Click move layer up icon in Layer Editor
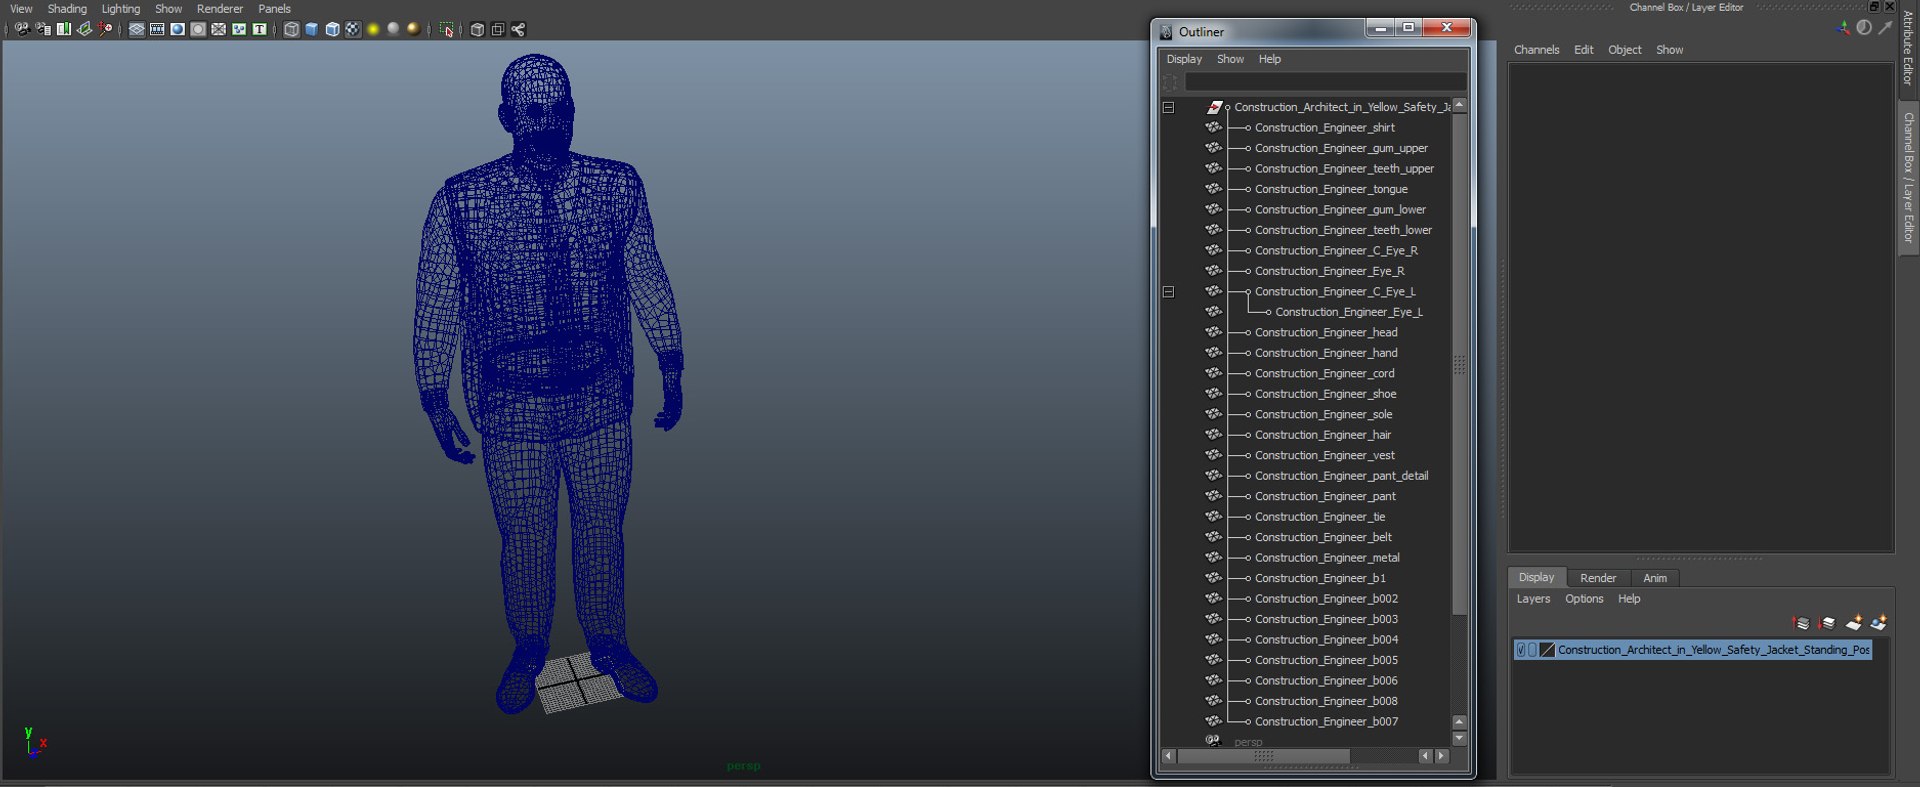The width and height of the screenshot is (1920, 787). (x=1802, y=623)
